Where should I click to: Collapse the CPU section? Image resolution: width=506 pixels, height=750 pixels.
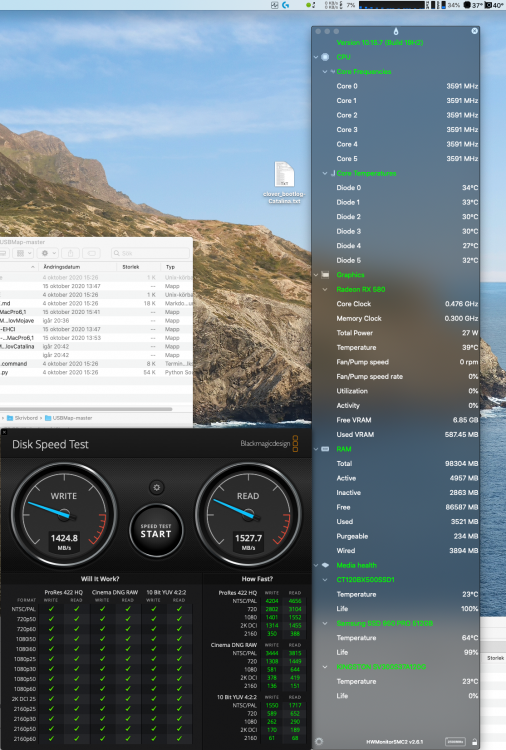pyautogui.click(x=316, y=57)
